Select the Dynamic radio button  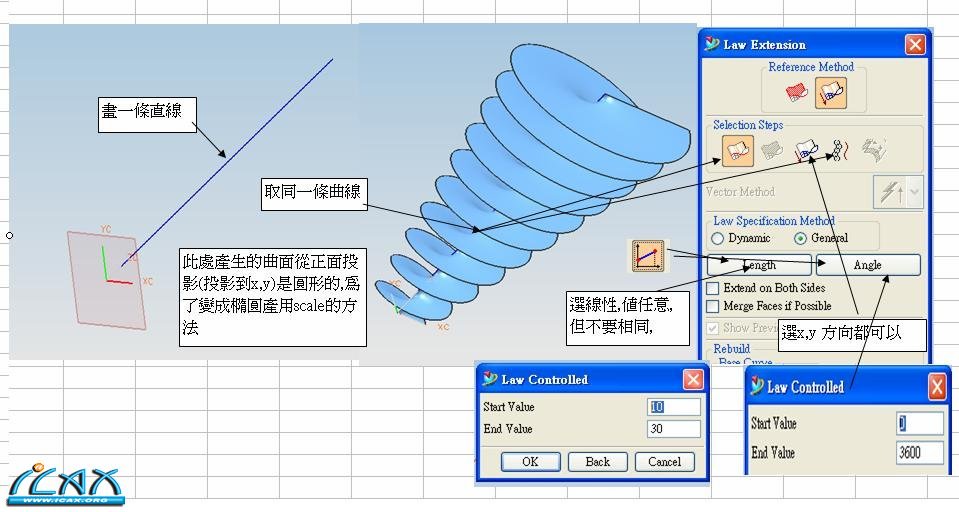click(717, 238)
